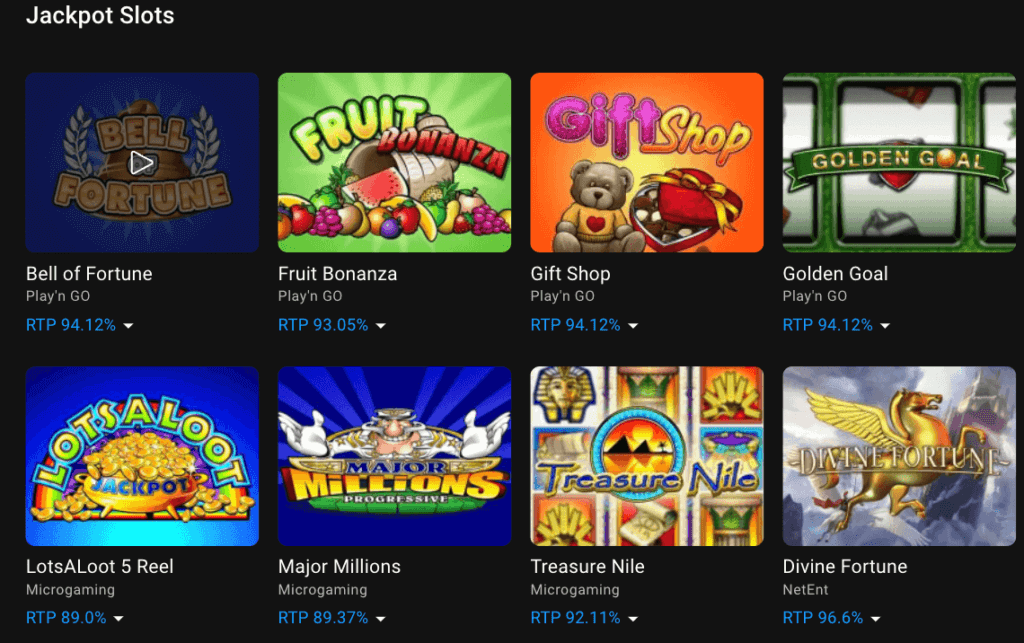
Task: Click the NetEnt provider label under Divine Fortune
Action: 805,590
